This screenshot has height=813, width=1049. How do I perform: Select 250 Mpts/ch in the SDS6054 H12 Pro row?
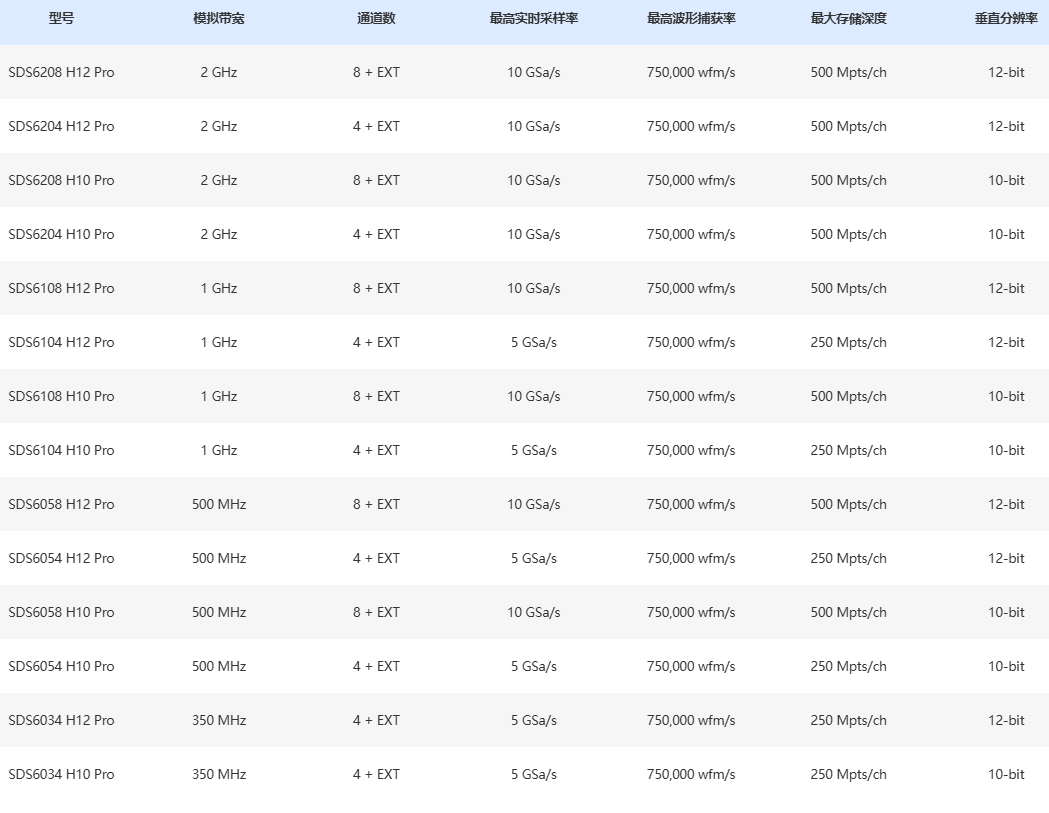point(848,558)
